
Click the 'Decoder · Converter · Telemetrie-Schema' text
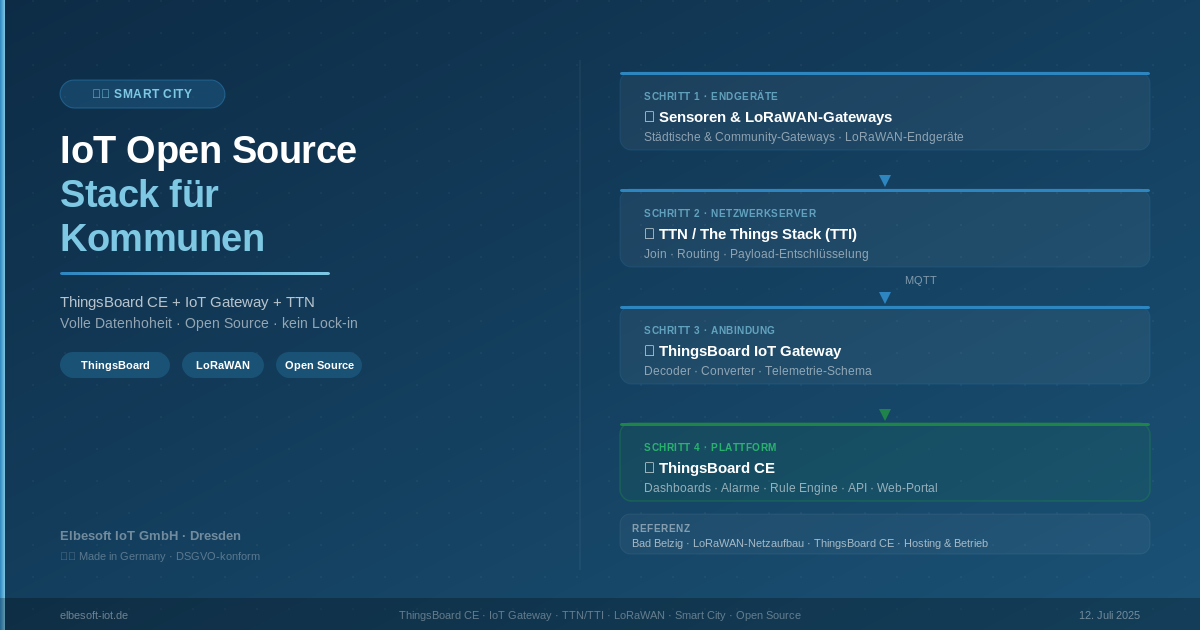point(758,371)
